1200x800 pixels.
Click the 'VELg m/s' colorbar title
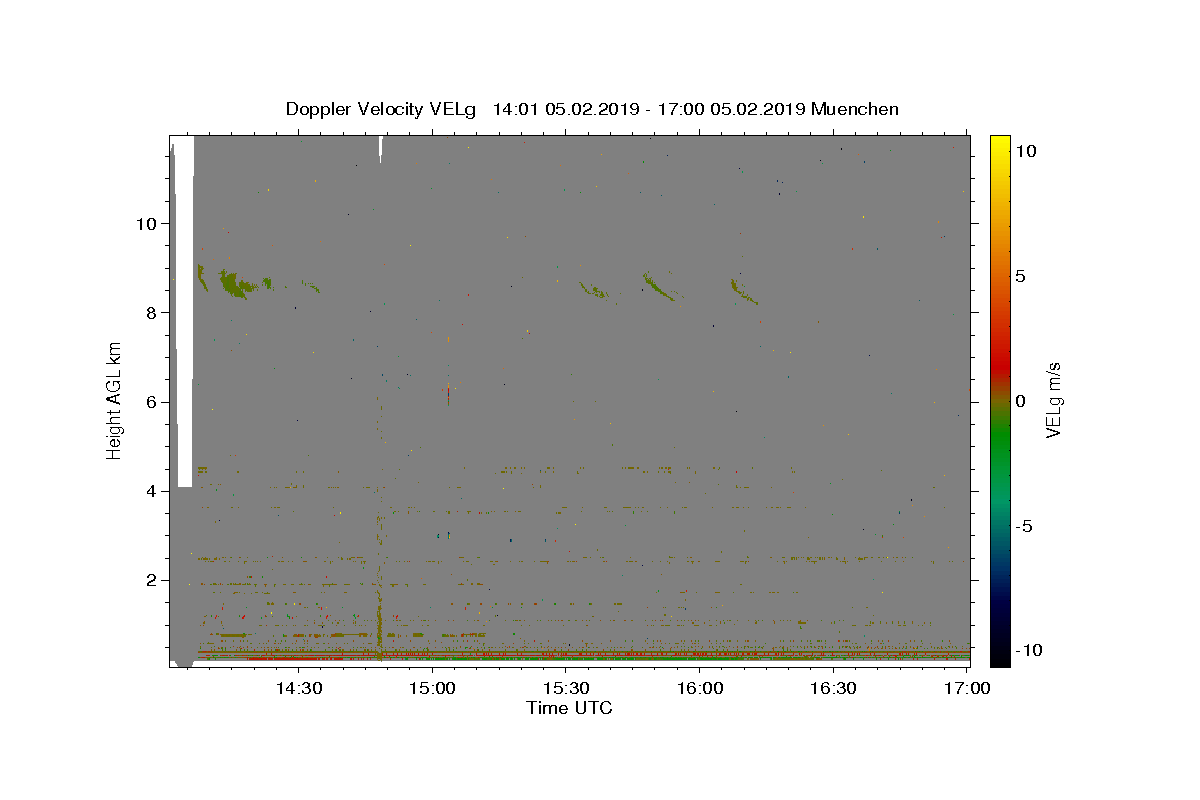tap(1054, 400)
